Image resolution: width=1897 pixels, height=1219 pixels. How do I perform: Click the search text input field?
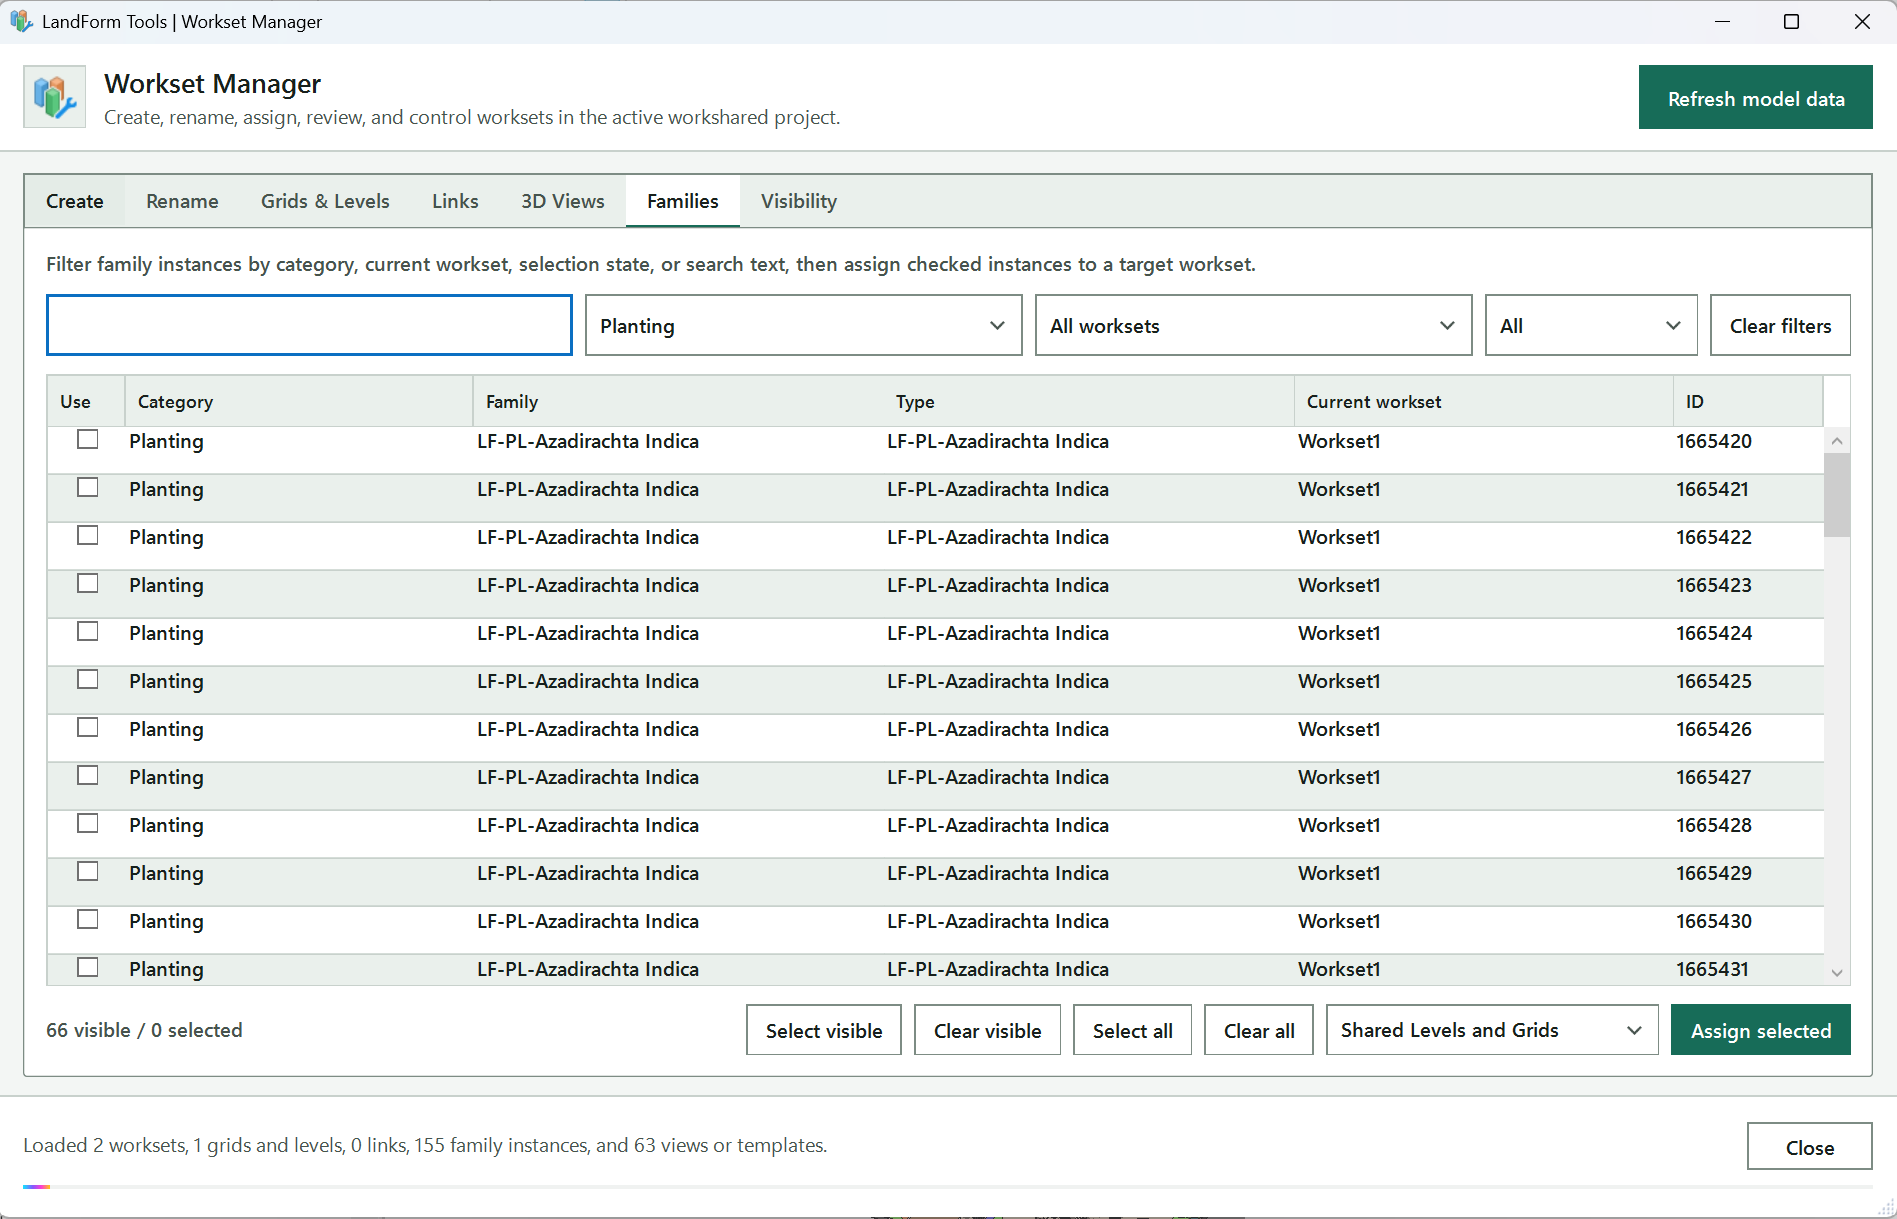[309, 325]
